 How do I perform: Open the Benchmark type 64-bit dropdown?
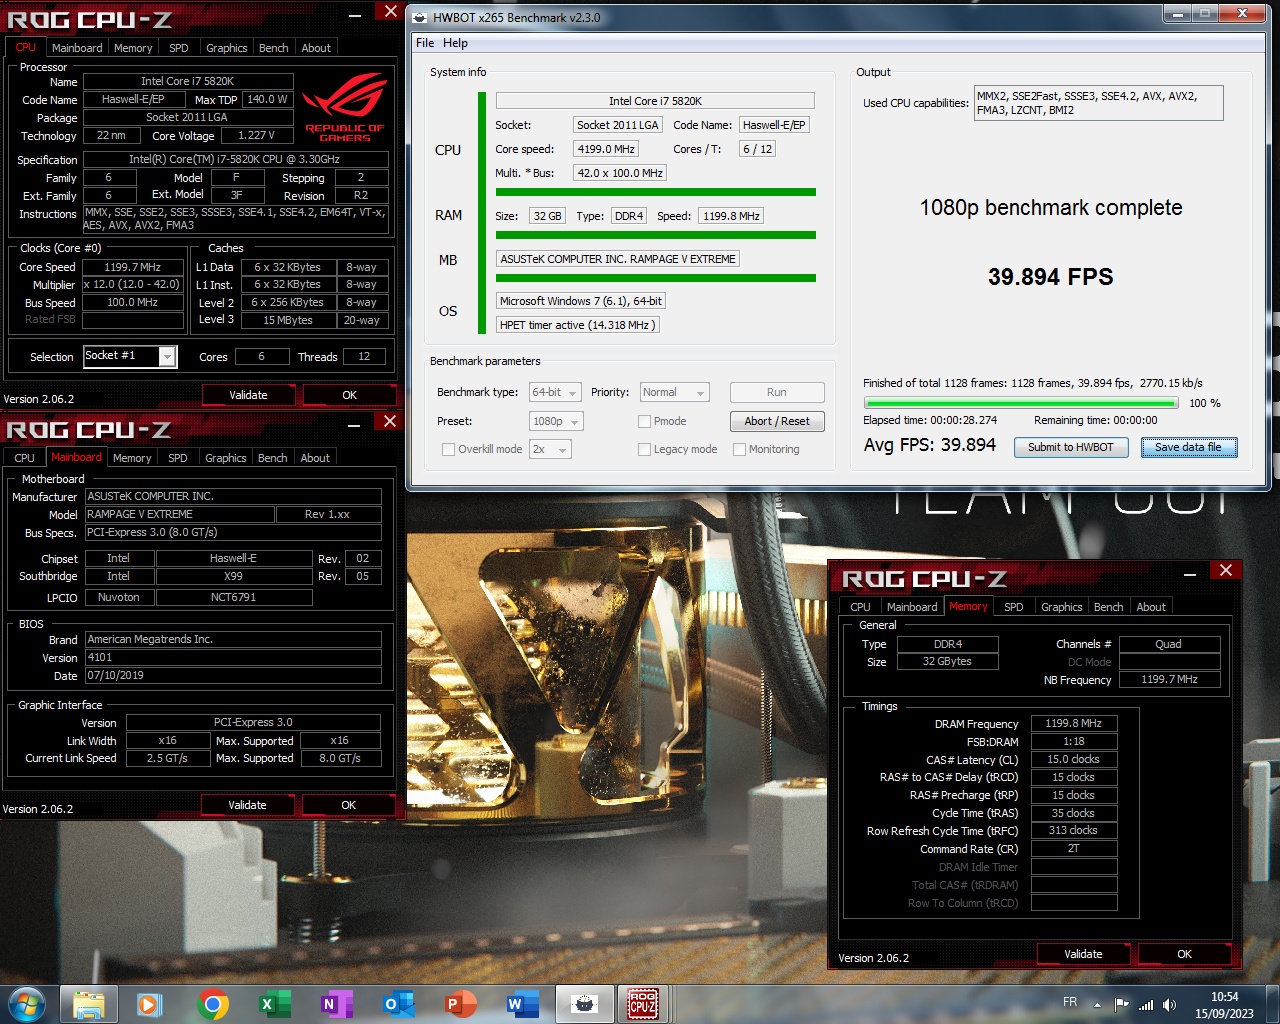(x=554, y=393)
